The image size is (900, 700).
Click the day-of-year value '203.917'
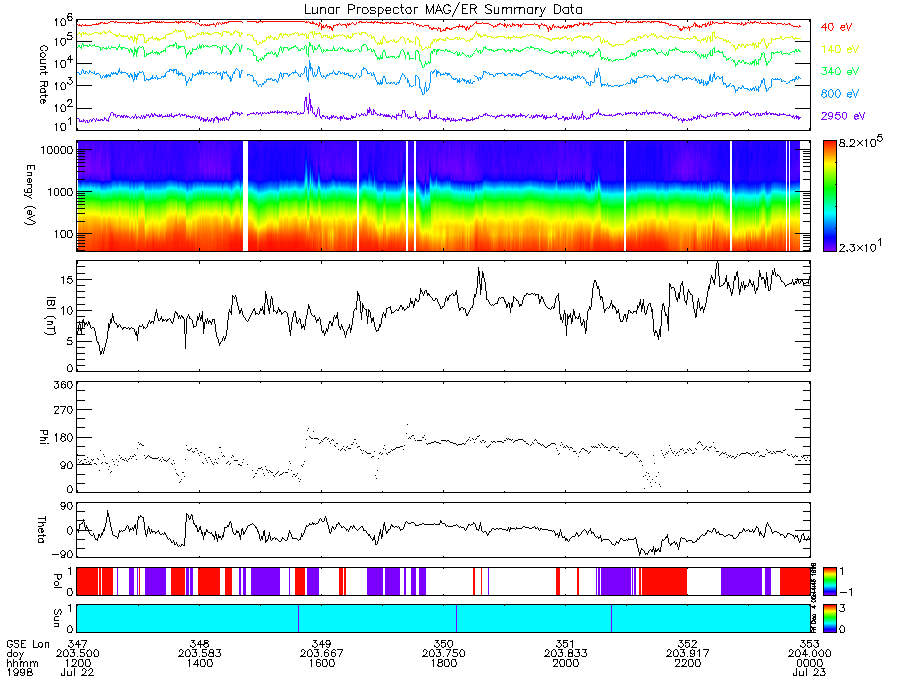688,654
